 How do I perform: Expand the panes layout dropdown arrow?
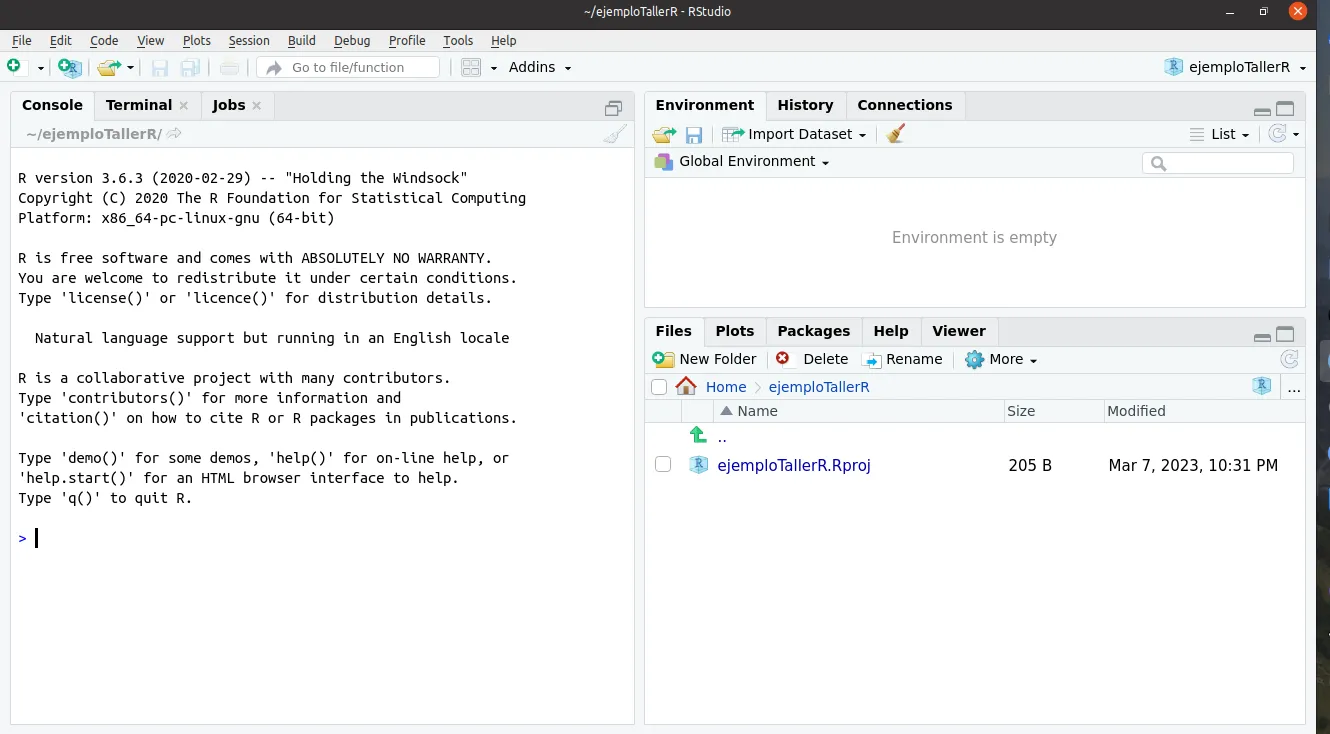tap(494, 68)
